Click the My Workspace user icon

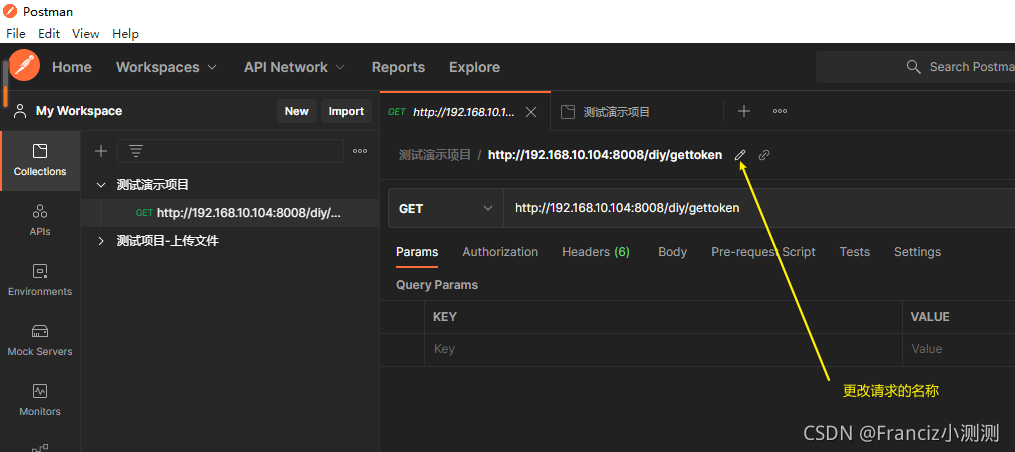(20, 111)
